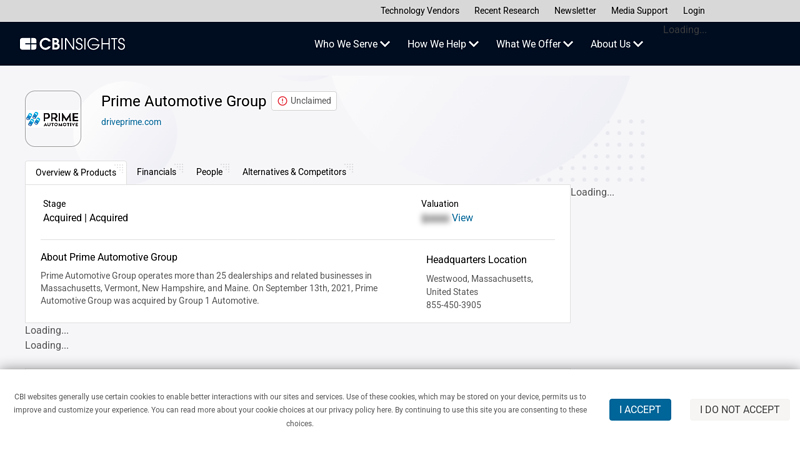This screenshot has width=800, height=450.
Task: Click the blurred valuation value
Action: [x=435, y=218]
